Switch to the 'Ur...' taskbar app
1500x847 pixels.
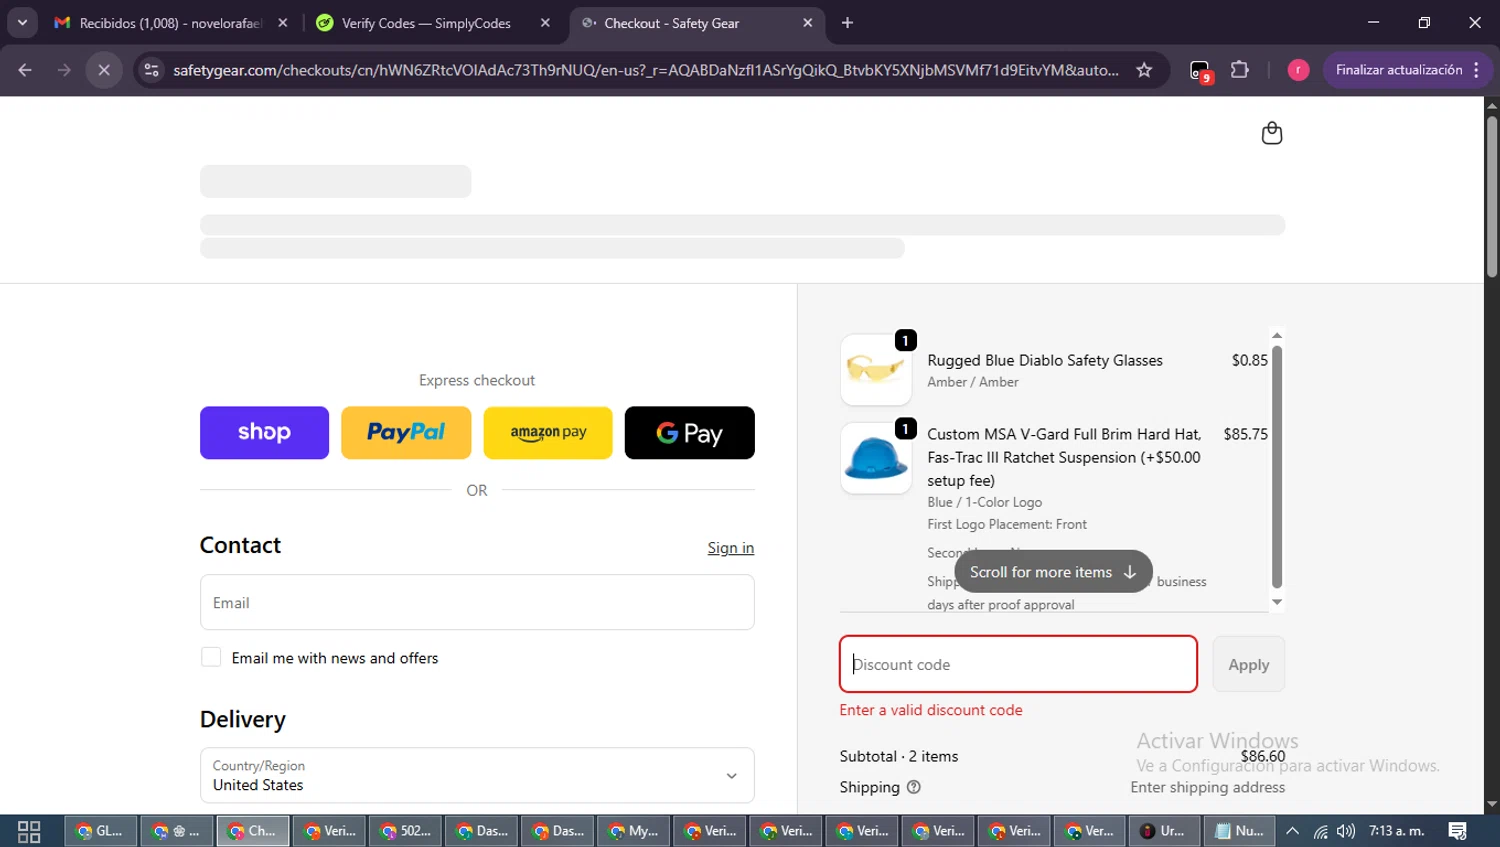click(x=1163, y=831)
